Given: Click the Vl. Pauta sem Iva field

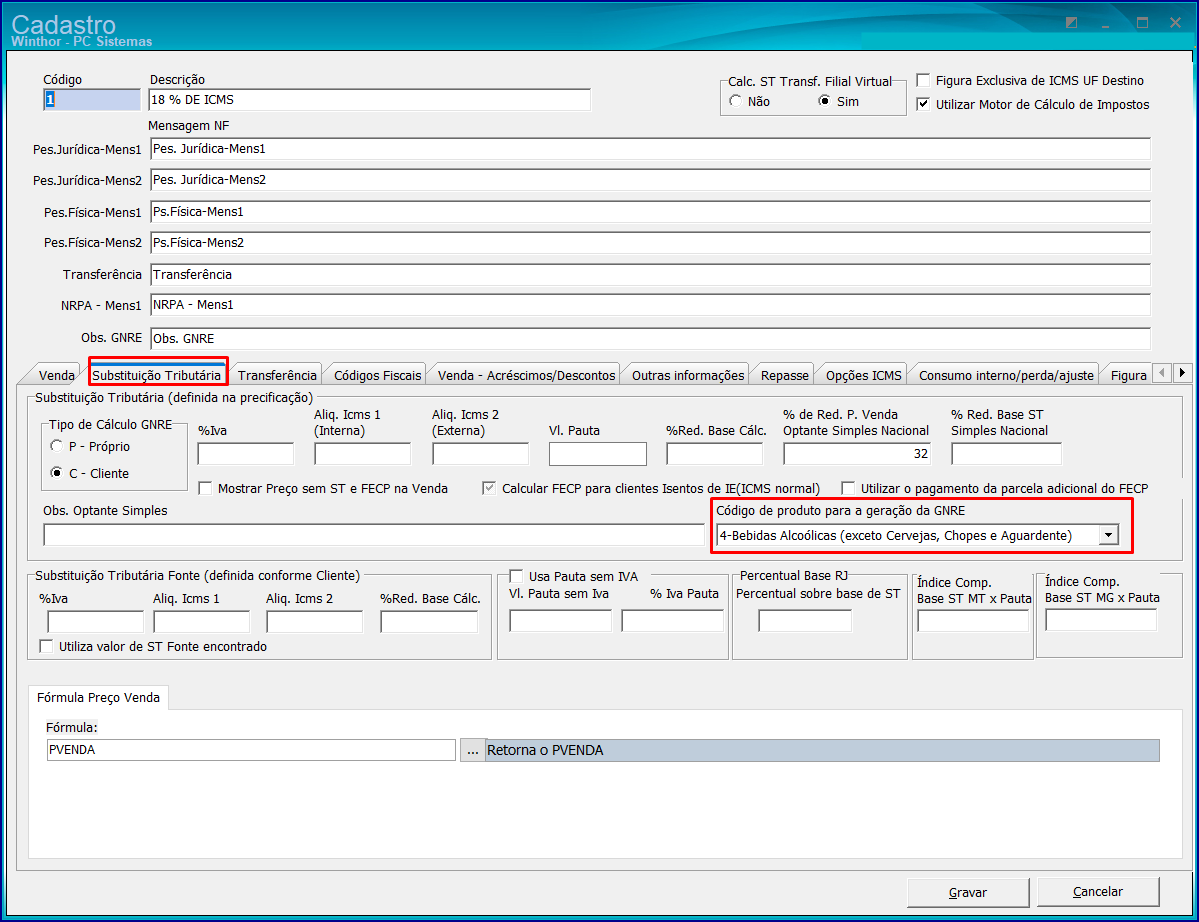Looking at the screenshot, I should click(561, 621).
